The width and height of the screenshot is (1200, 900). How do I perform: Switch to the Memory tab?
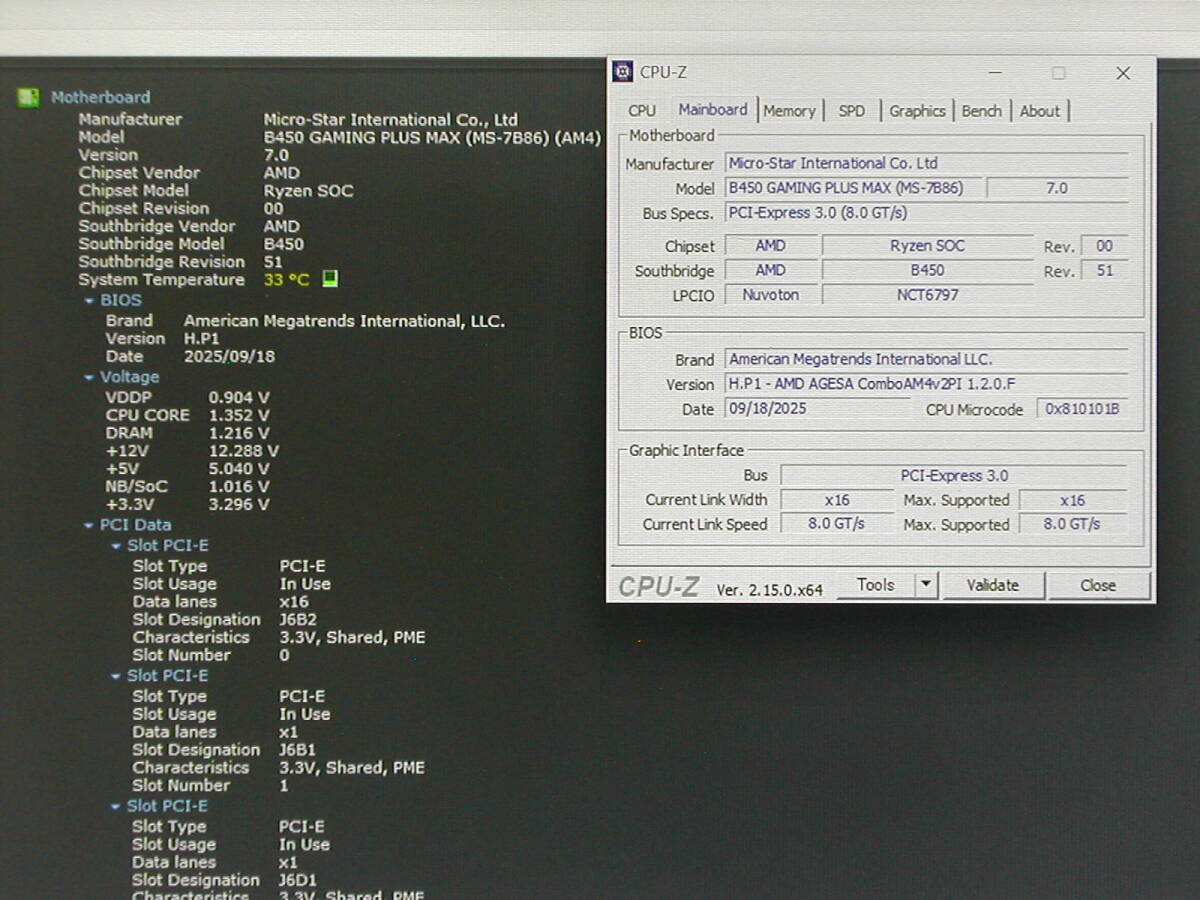tap(789, 111)
